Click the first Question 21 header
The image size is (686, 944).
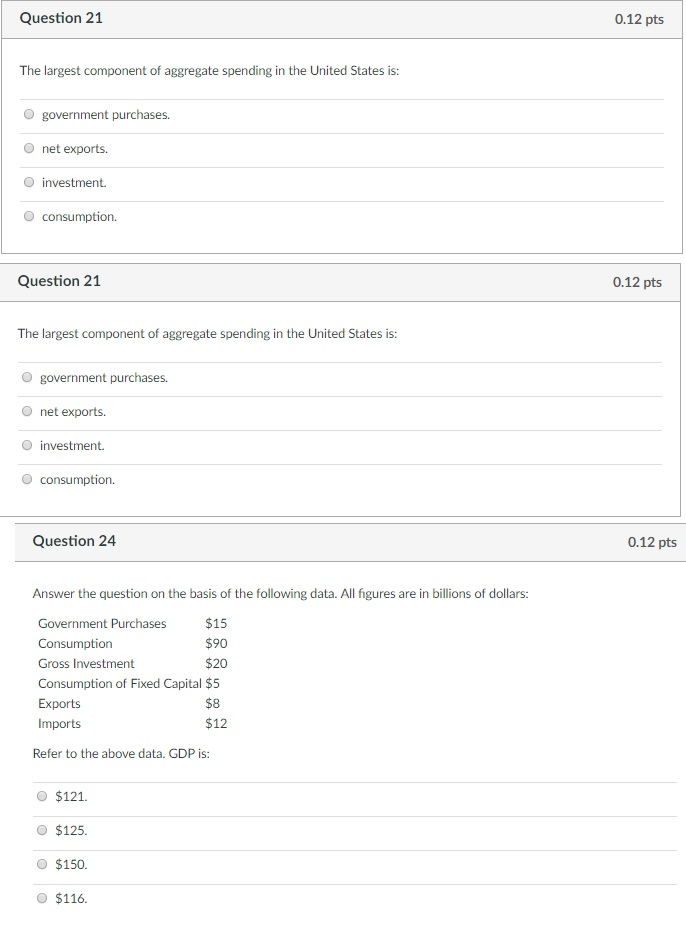59,17
